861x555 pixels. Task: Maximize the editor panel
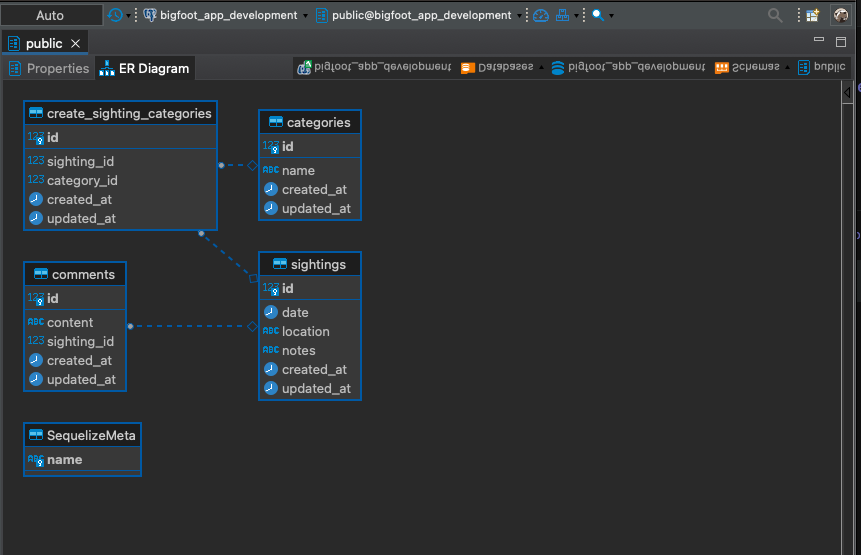click(840, 41)
